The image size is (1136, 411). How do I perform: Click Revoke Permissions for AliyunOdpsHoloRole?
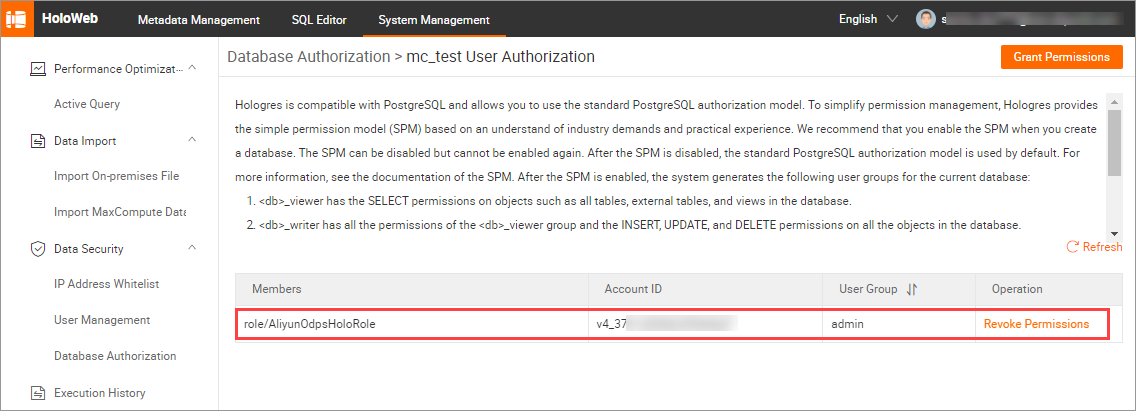coord(1036,324)
